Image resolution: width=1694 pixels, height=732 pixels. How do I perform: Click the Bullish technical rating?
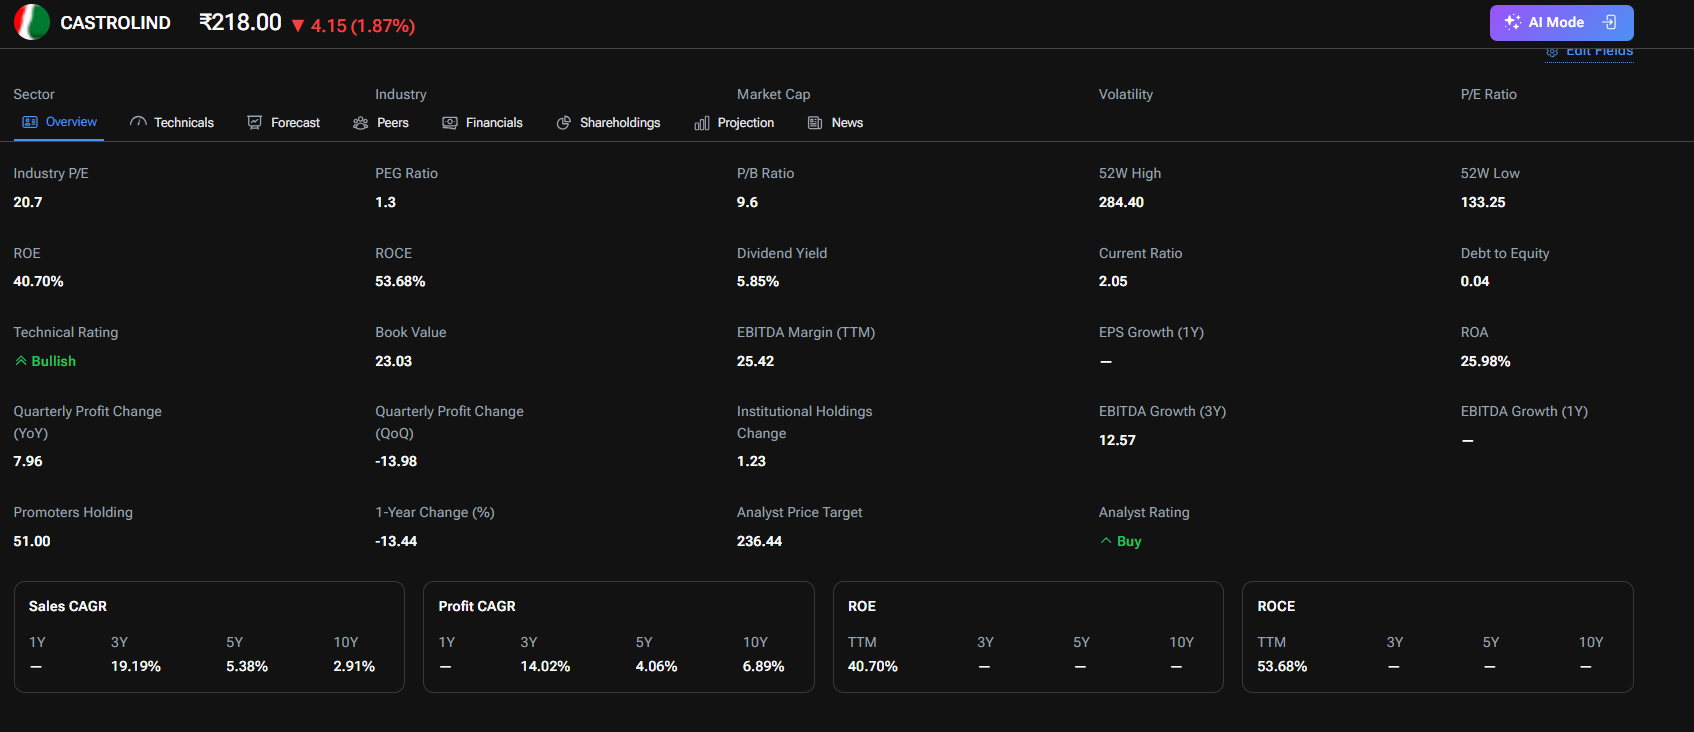[45, 361]
